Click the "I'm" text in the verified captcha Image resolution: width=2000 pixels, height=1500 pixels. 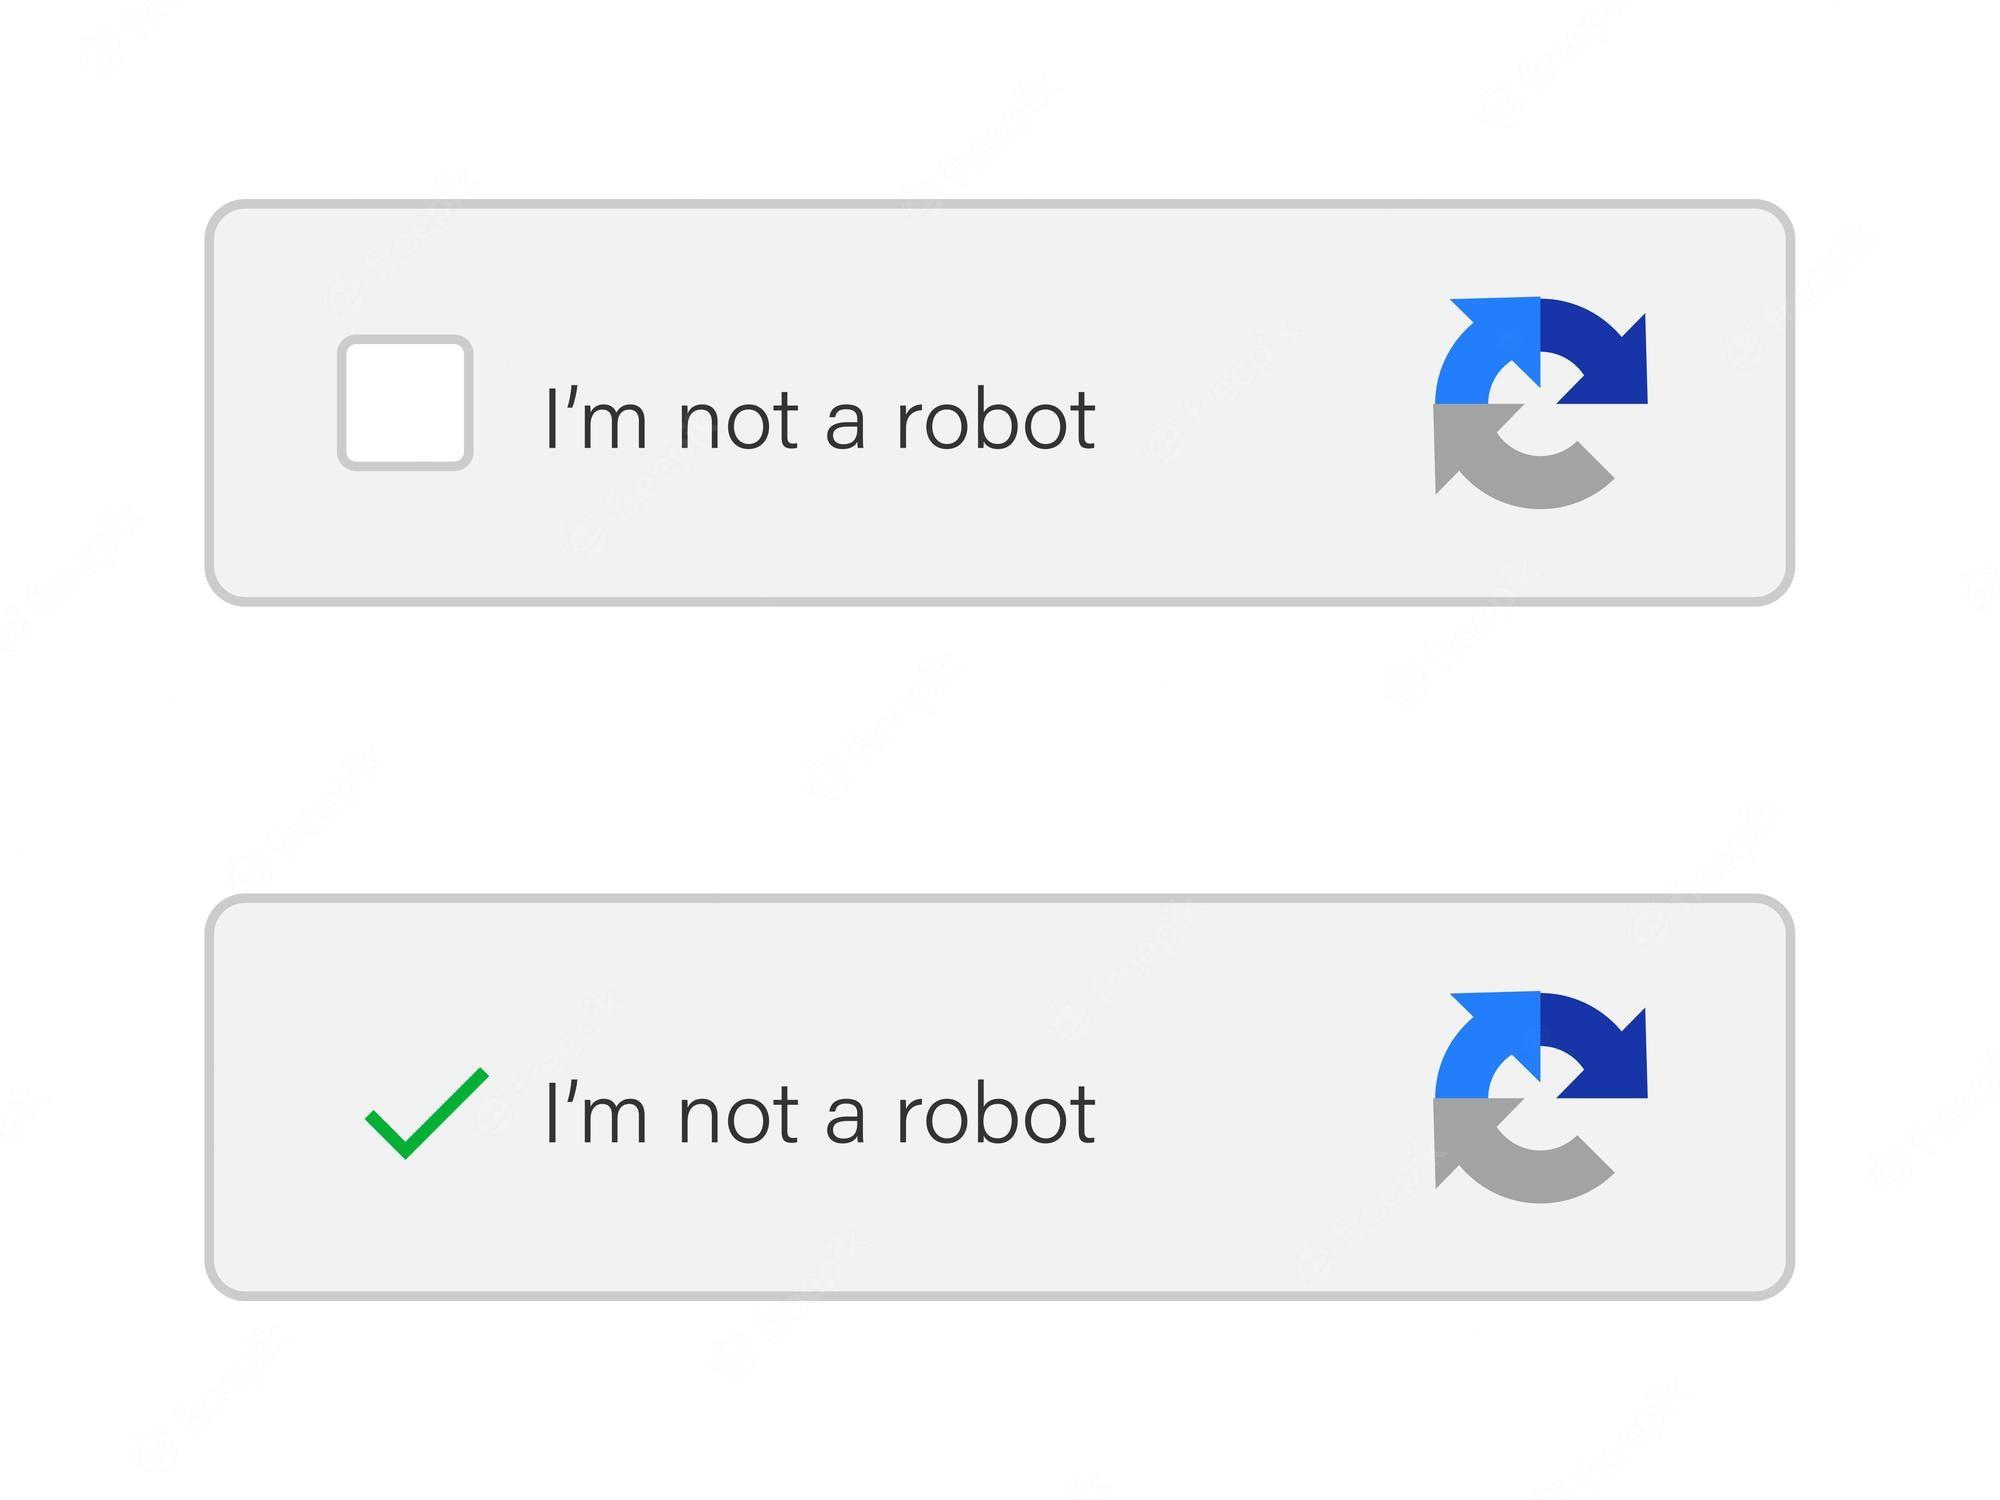pyautogui.click(x=596, y=1112)
